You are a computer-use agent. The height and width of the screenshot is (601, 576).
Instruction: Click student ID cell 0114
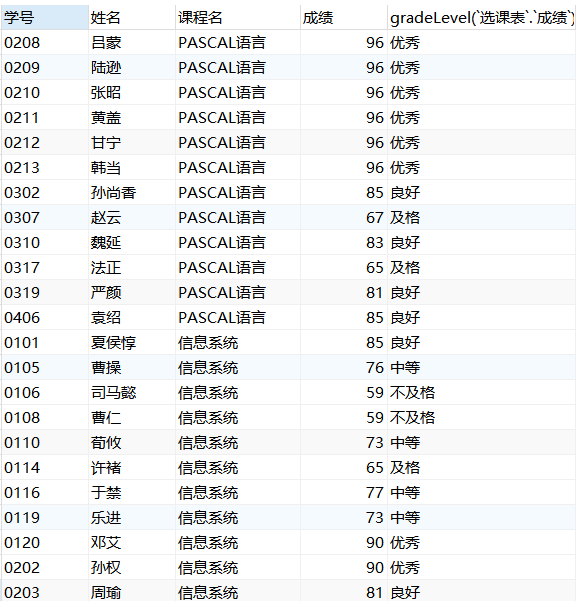click(44, 468)
